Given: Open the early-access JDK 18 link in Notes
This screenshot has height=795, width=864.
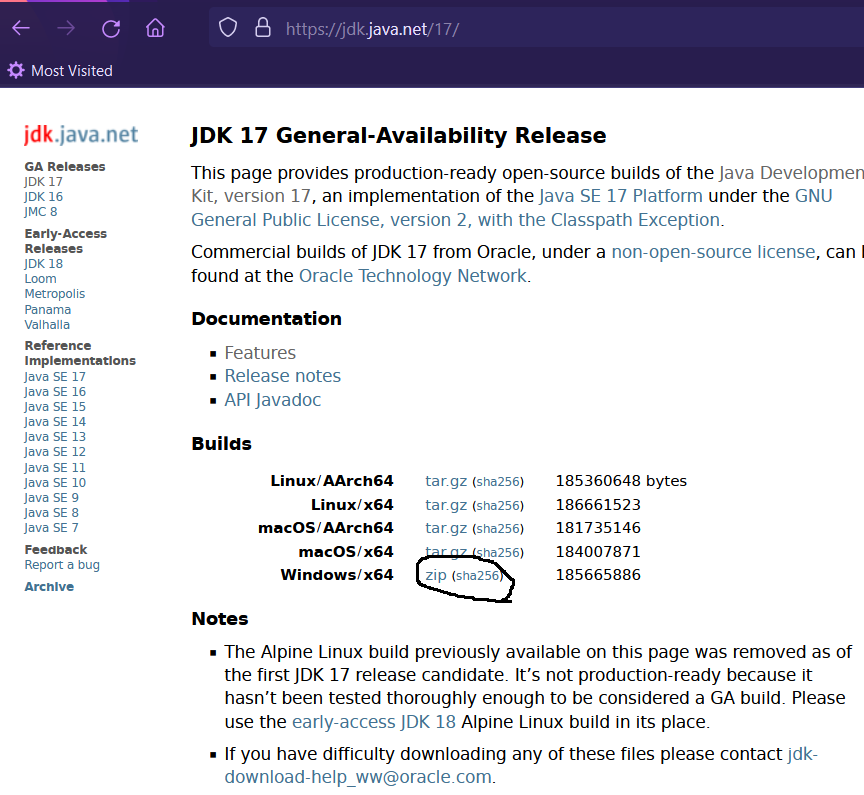Looking at the screenshot, I should tap(374, 722).
